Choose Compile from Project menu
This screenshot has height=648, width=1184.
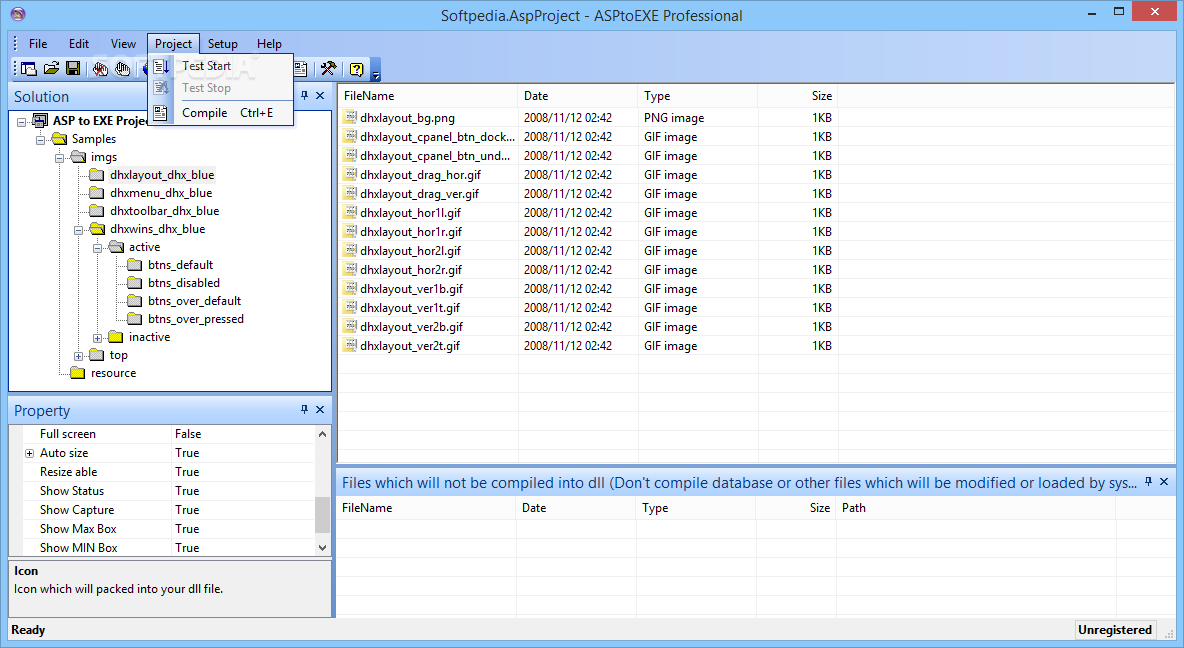(220, 113)
